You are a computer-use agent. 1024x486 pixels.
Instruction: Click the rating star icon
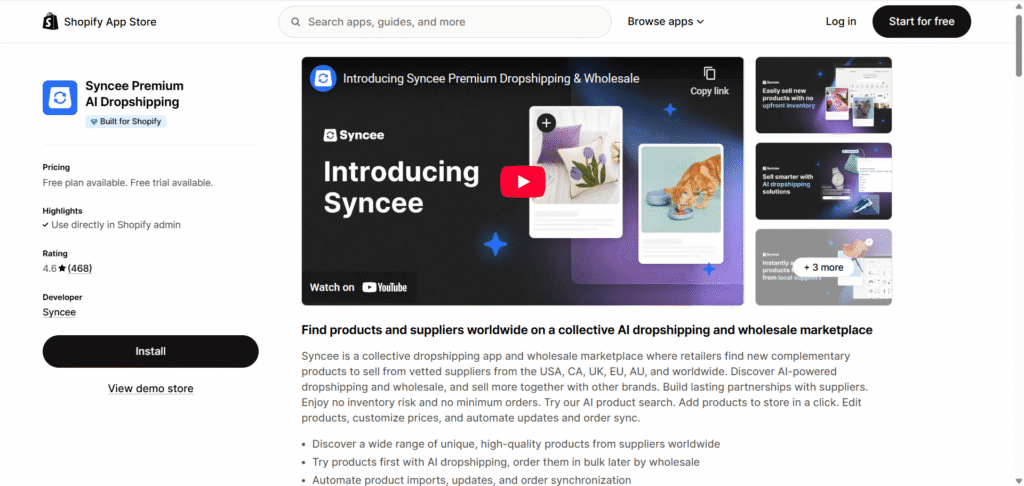(62, 269)
